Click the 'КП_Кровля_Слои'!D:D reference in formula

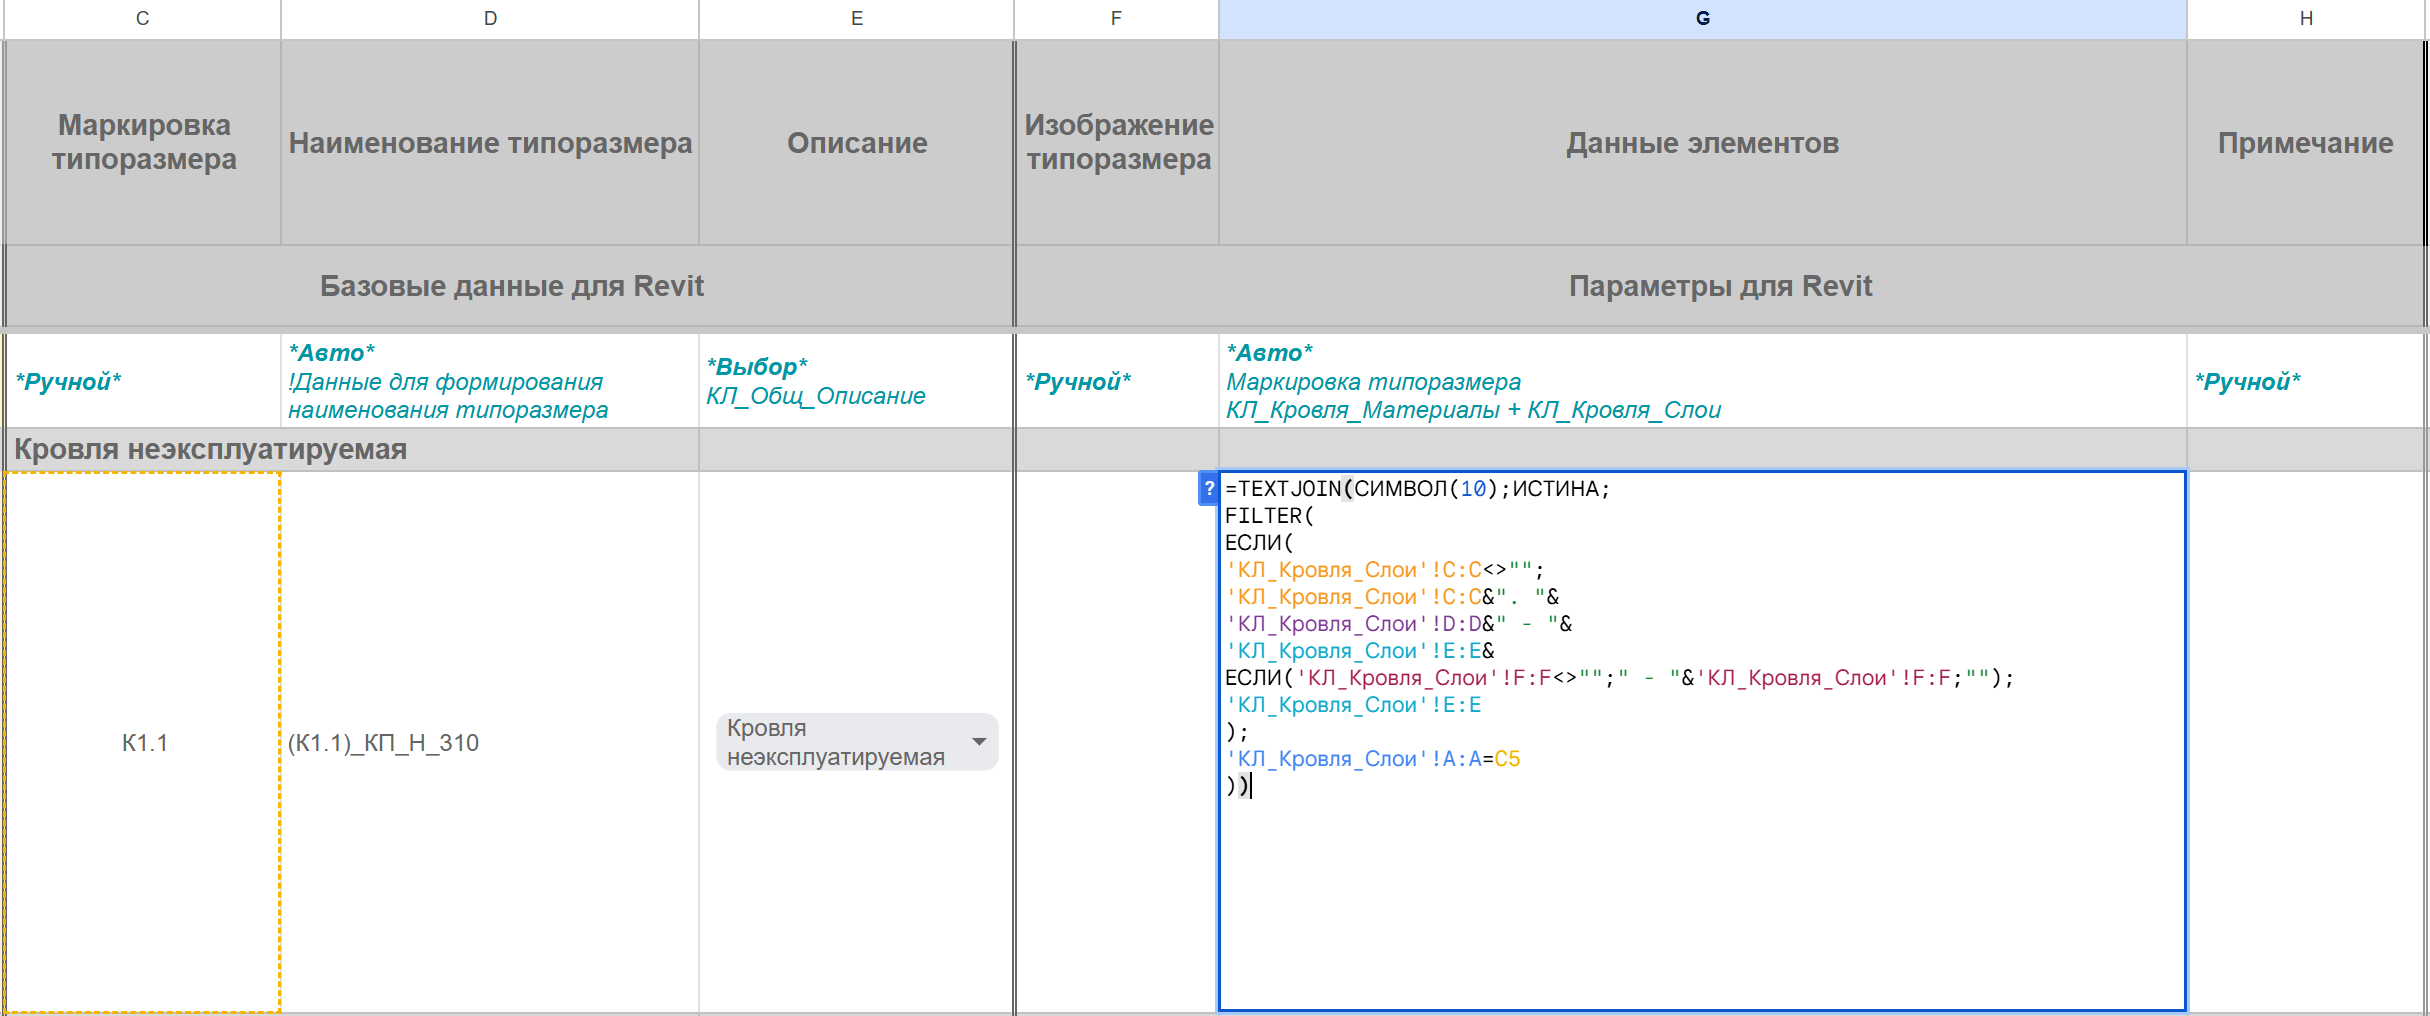click(x=1353, y=624)
